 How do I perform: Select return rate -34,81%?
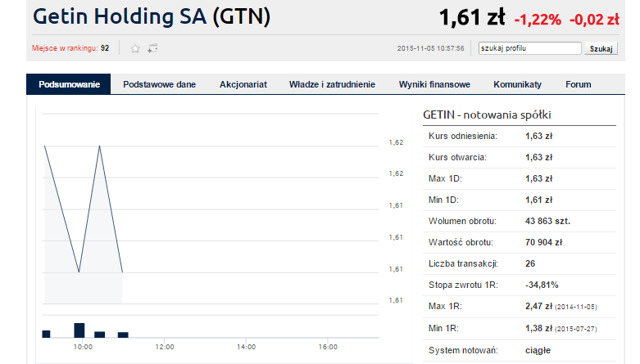point(541,285)
